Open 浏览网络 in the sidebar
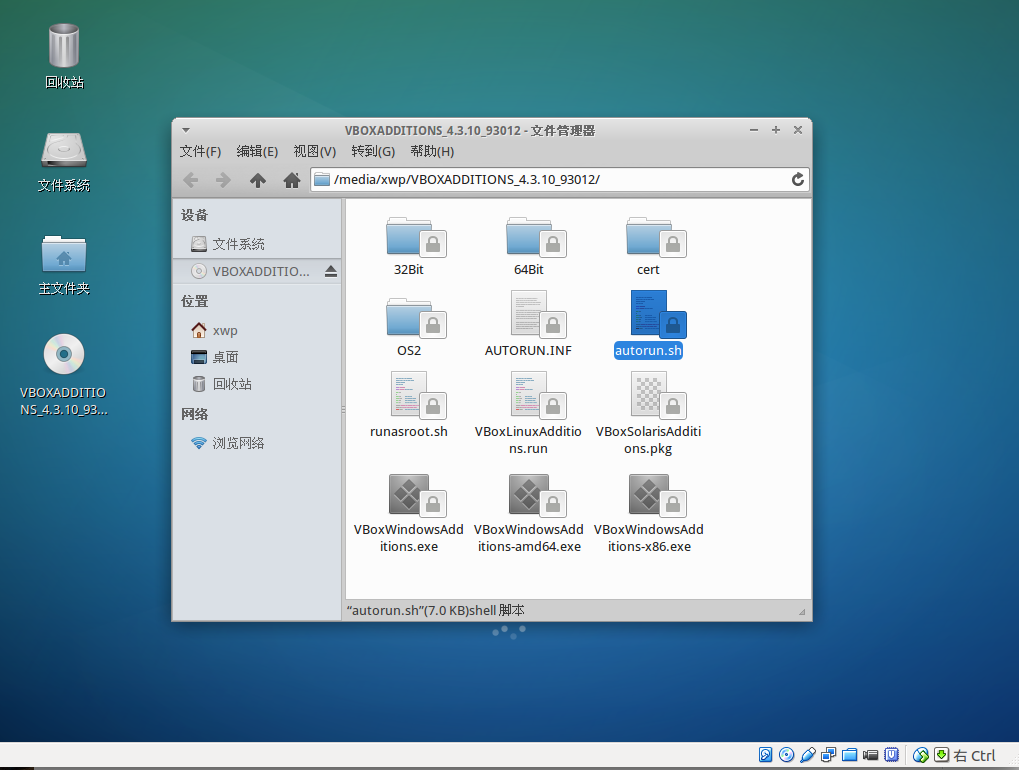The width and height of the screenshot is (1019, 770). [x=257, y=443]
